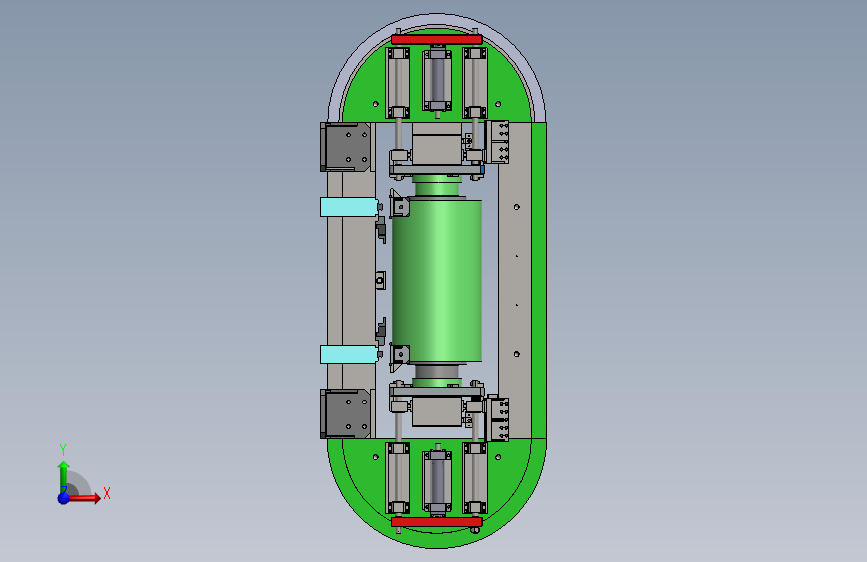Select the grey vertical plate on right side
Screen dimensions: 867x562
click(x=515, y=281)
